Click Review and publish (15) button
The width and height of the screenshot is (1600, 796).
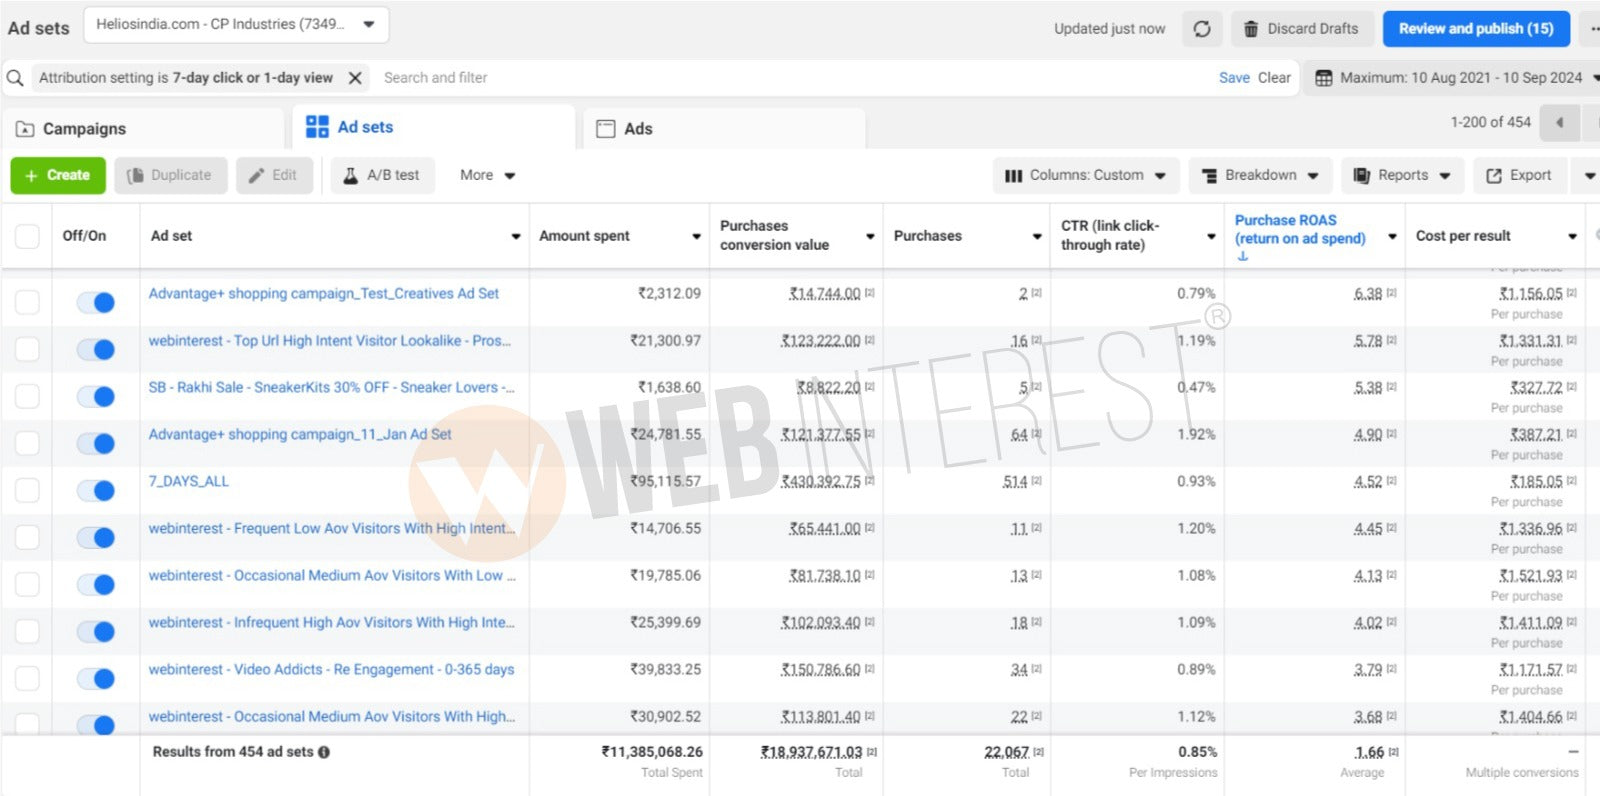[x=1475, y=29]
